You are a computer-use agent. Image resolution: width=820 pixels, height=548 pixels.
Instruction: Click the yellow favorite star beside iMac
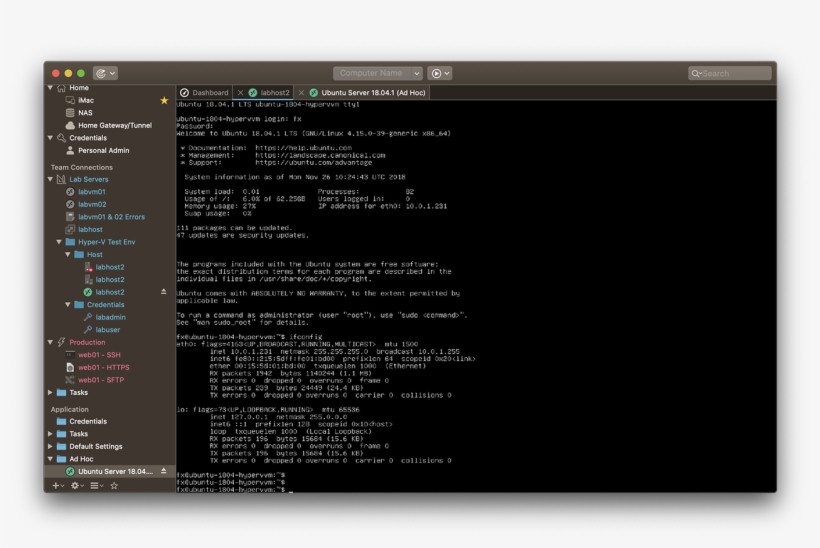pyautogui.click(x=164, y=100)
